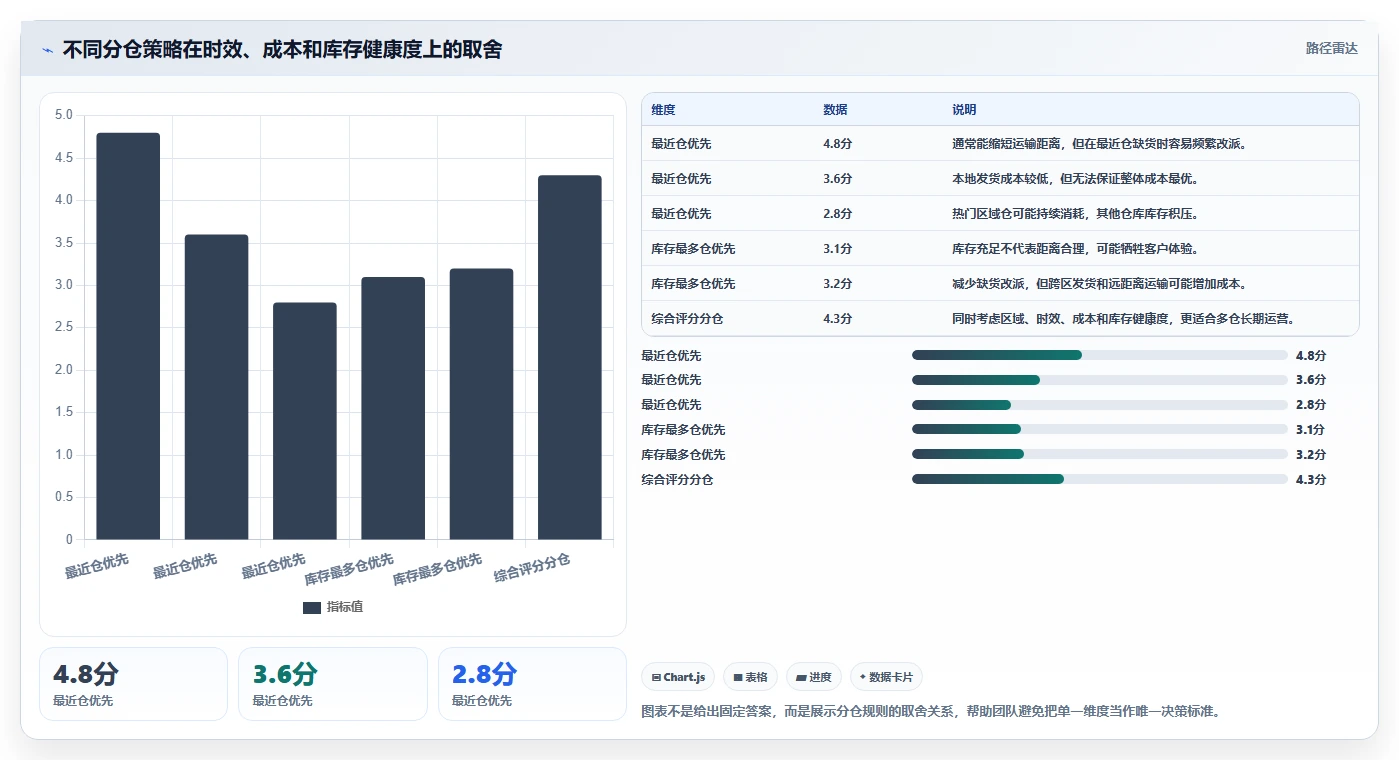Viewport: 1399px width, 760px height.
Task: Click the Chart.js chip icon
Action: click(x=656, y=678)
